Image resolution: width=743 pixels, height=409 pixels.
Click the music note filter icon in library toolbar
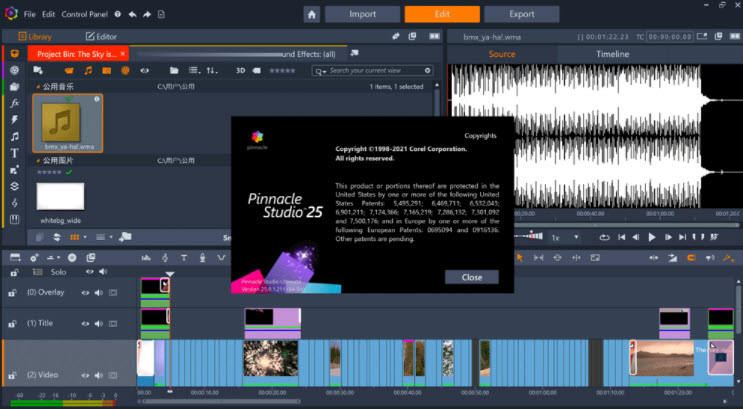(88, 71)
